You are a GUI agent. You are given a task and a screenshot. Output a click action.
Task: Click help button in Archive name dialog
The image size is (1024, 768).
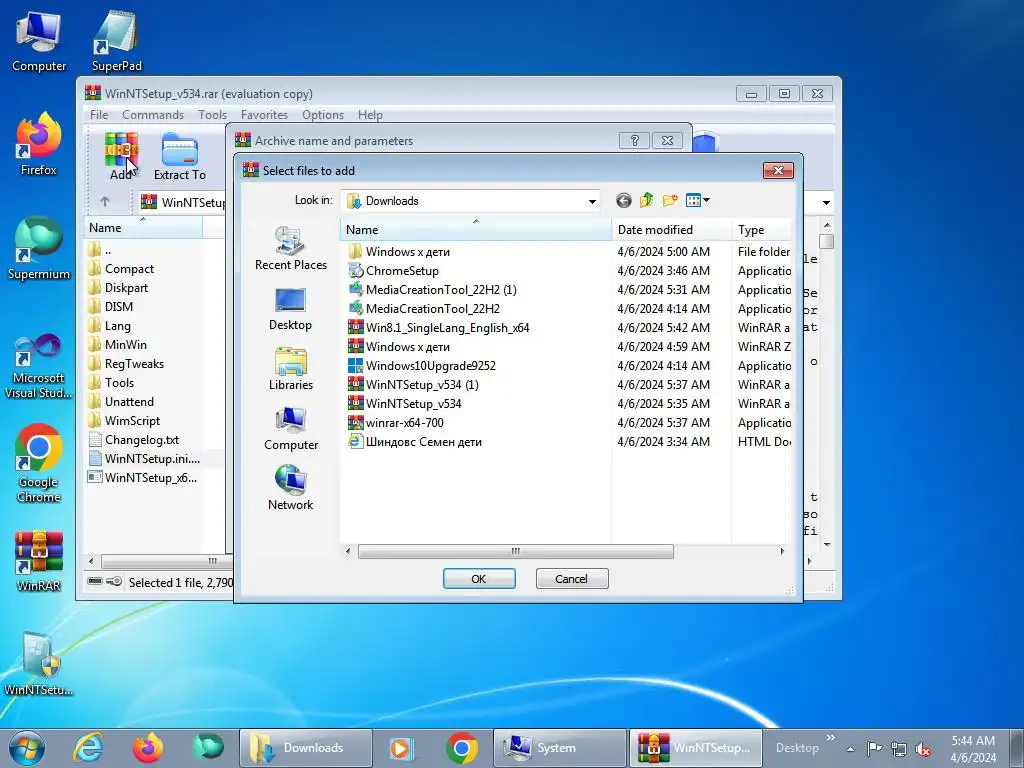coord(633,140)
